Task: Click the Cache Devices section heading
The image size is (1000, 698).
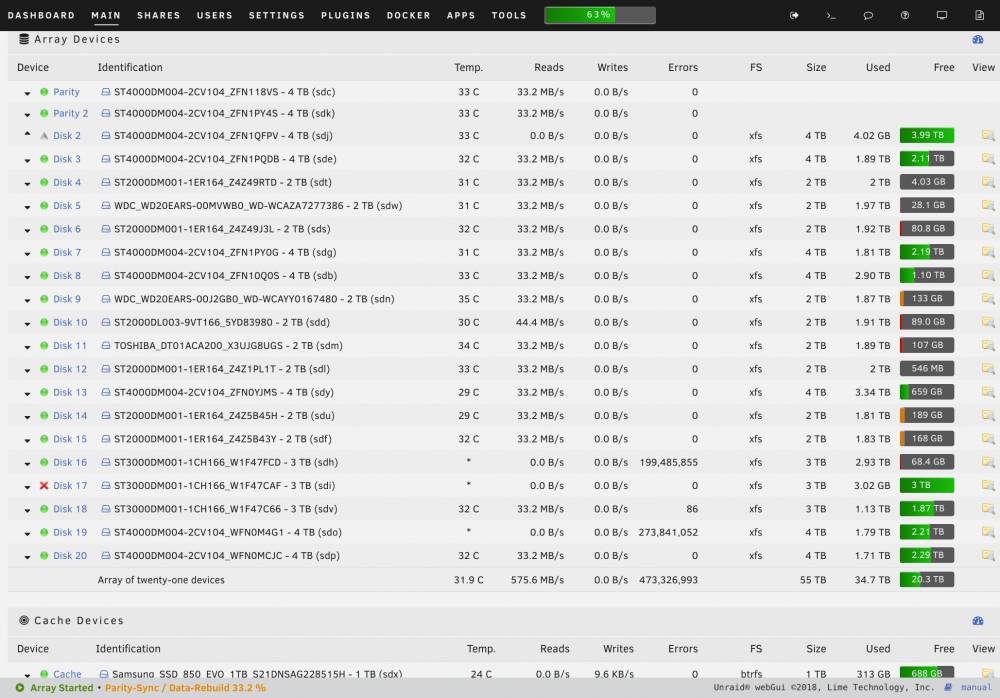Action: pos(79,621)
